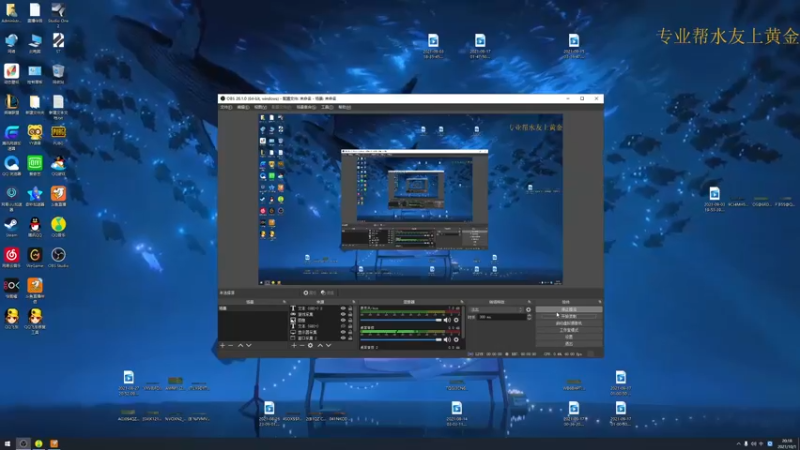This screenshot has height=450, width=800.
Task: Add a new scene with plus icon
Action: pos(222,345)
